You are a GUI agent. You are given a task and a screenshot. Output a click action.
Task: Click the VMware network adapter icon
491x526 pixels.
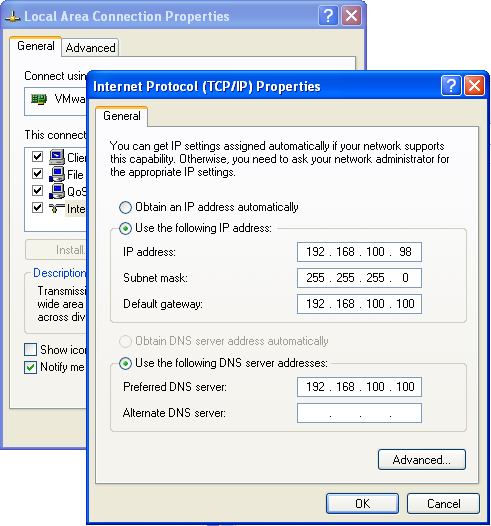[39, 99]
